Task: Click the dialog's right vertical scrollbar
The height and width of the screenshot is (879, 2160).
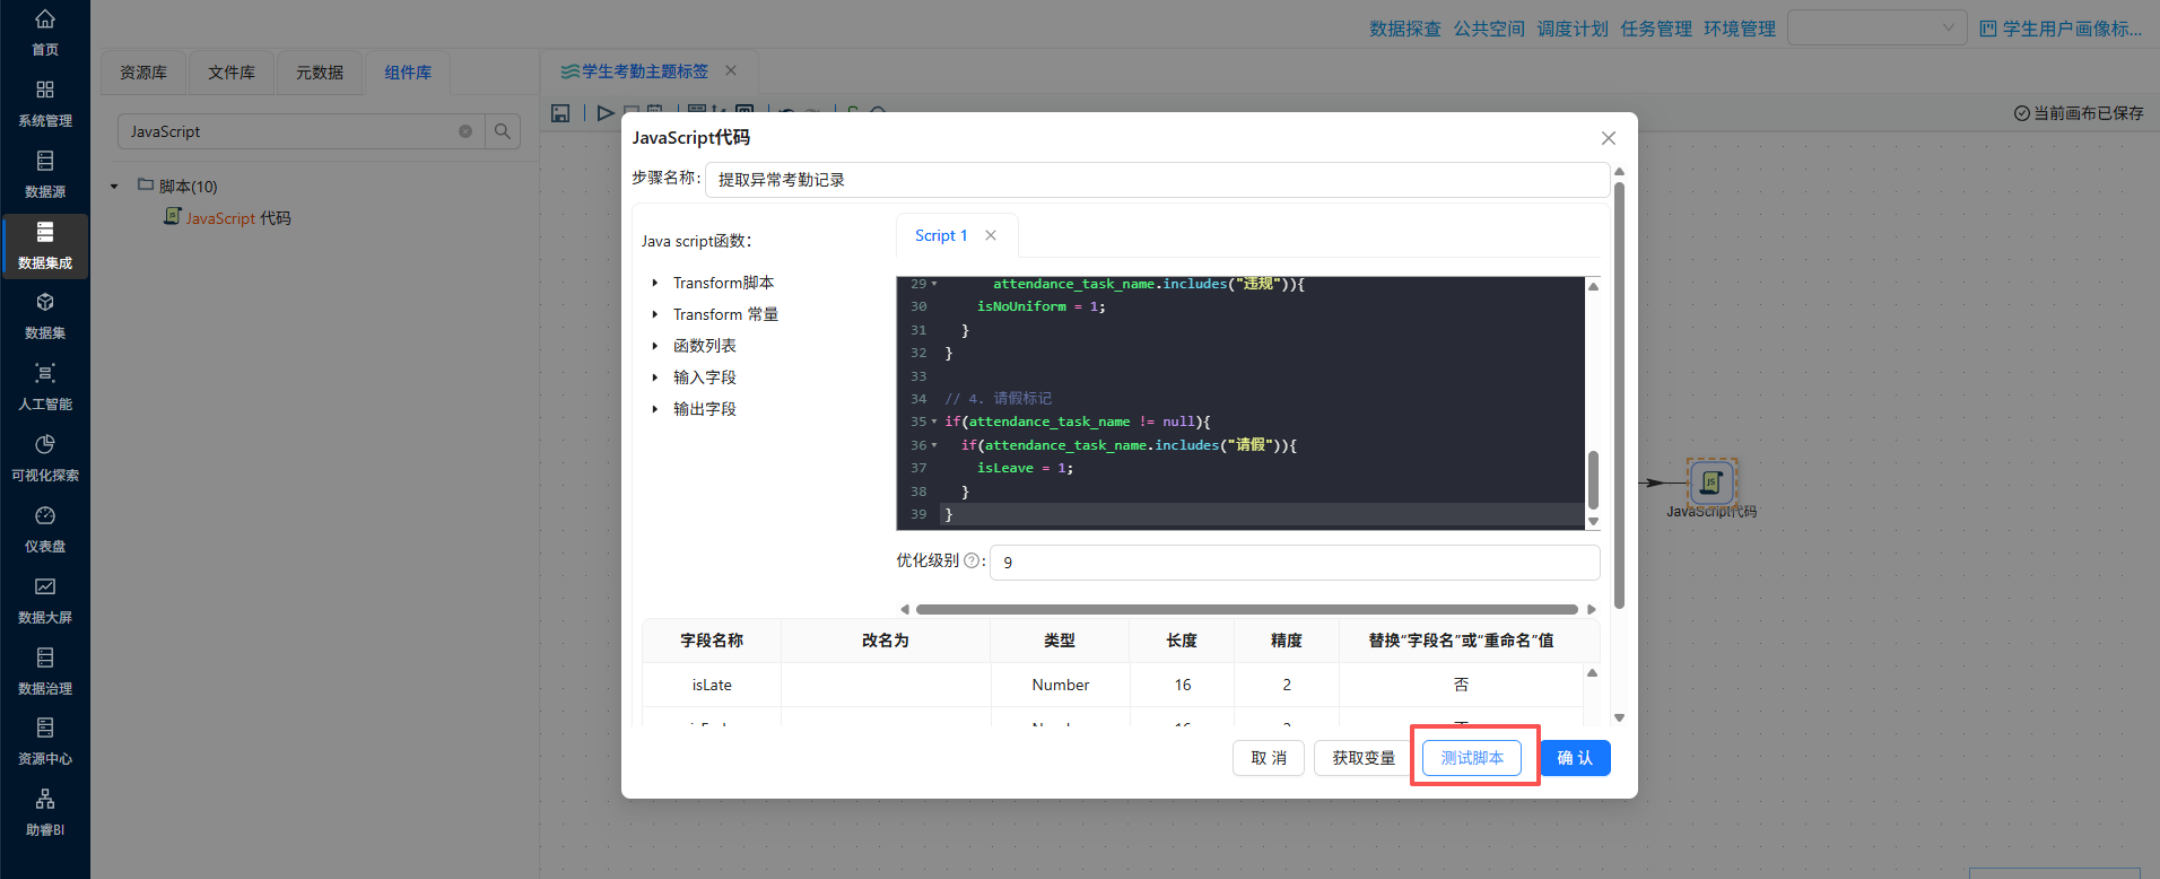Action: [x=1619, y=395]
